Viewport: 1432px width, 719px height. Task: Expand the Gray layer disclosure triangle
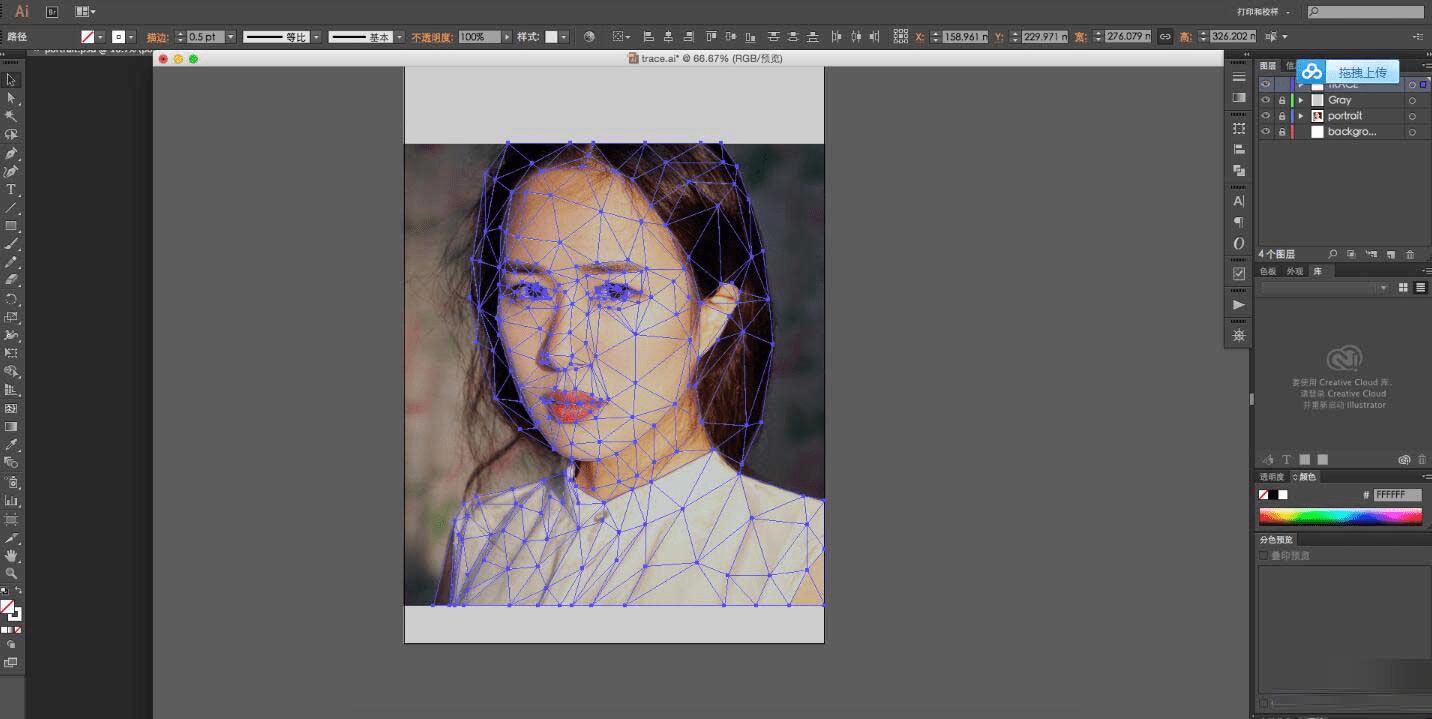pyautogui.click(x=1300, y=100)
